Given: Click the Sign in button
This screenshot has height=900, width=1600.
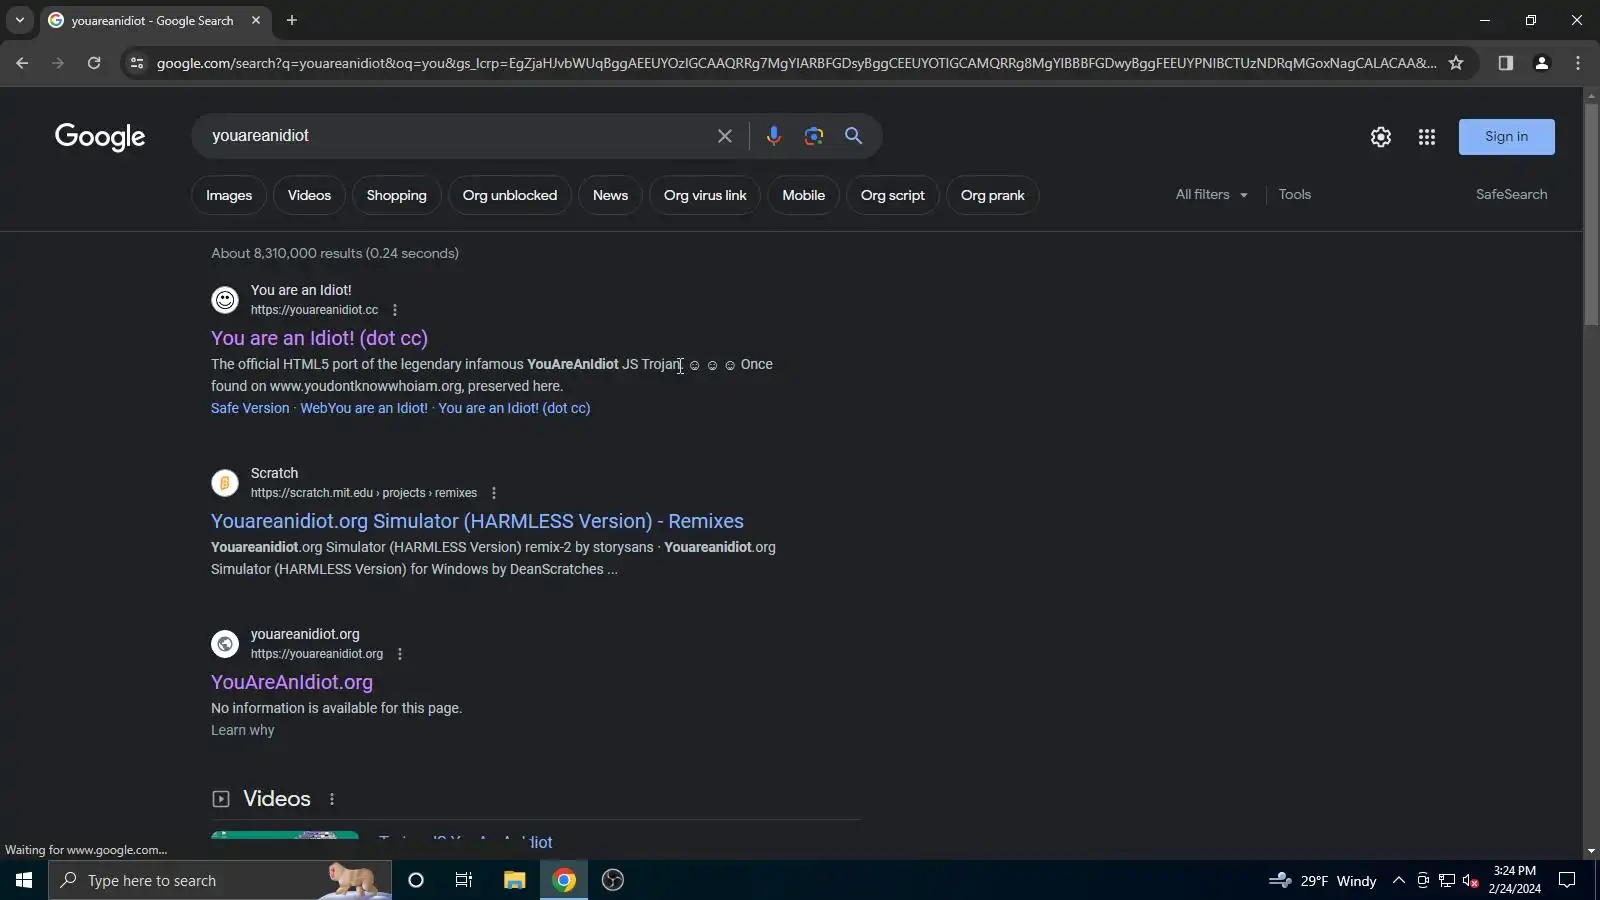Looking at the screenshot, I should click(x=1507, y=137).
